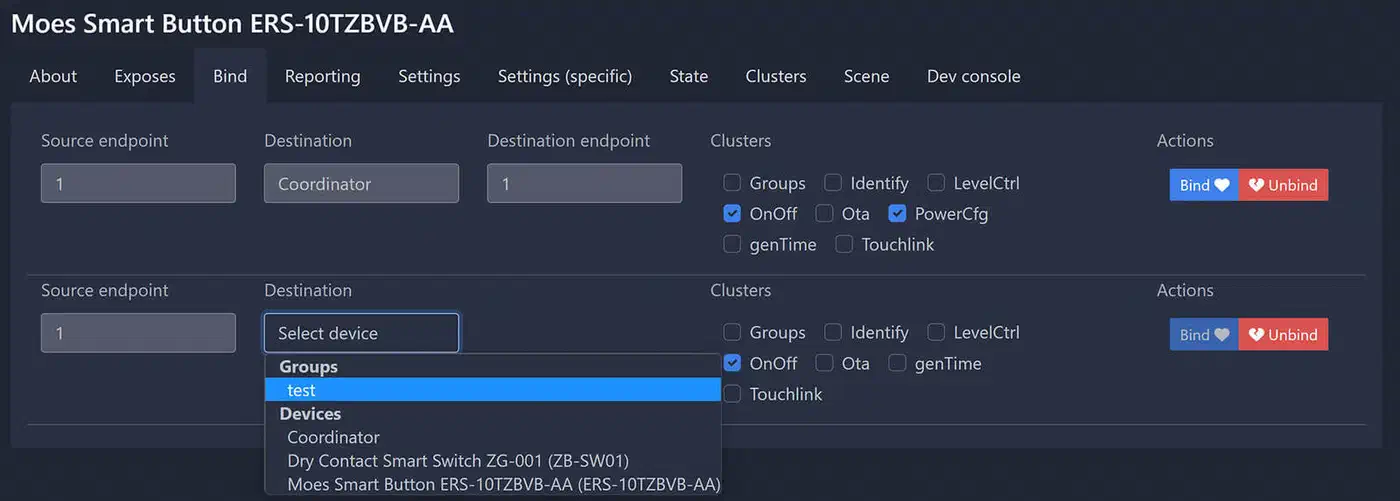Screen dimensions: 1400x501
Task: Choose the test group option
Action: [493, 390]
